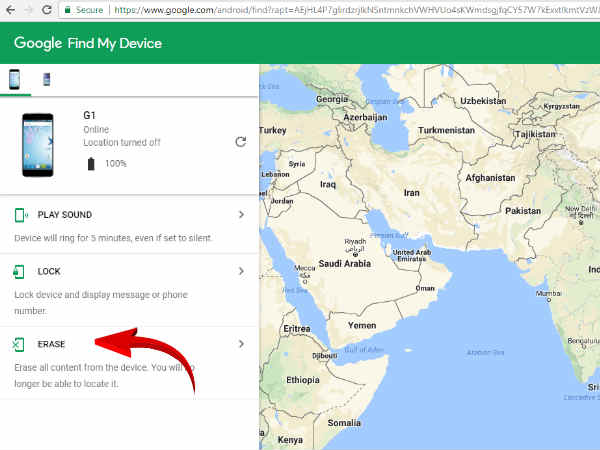Choose the ERASE option
This screenshot has height=450, width=600.
tap(51, 344)
